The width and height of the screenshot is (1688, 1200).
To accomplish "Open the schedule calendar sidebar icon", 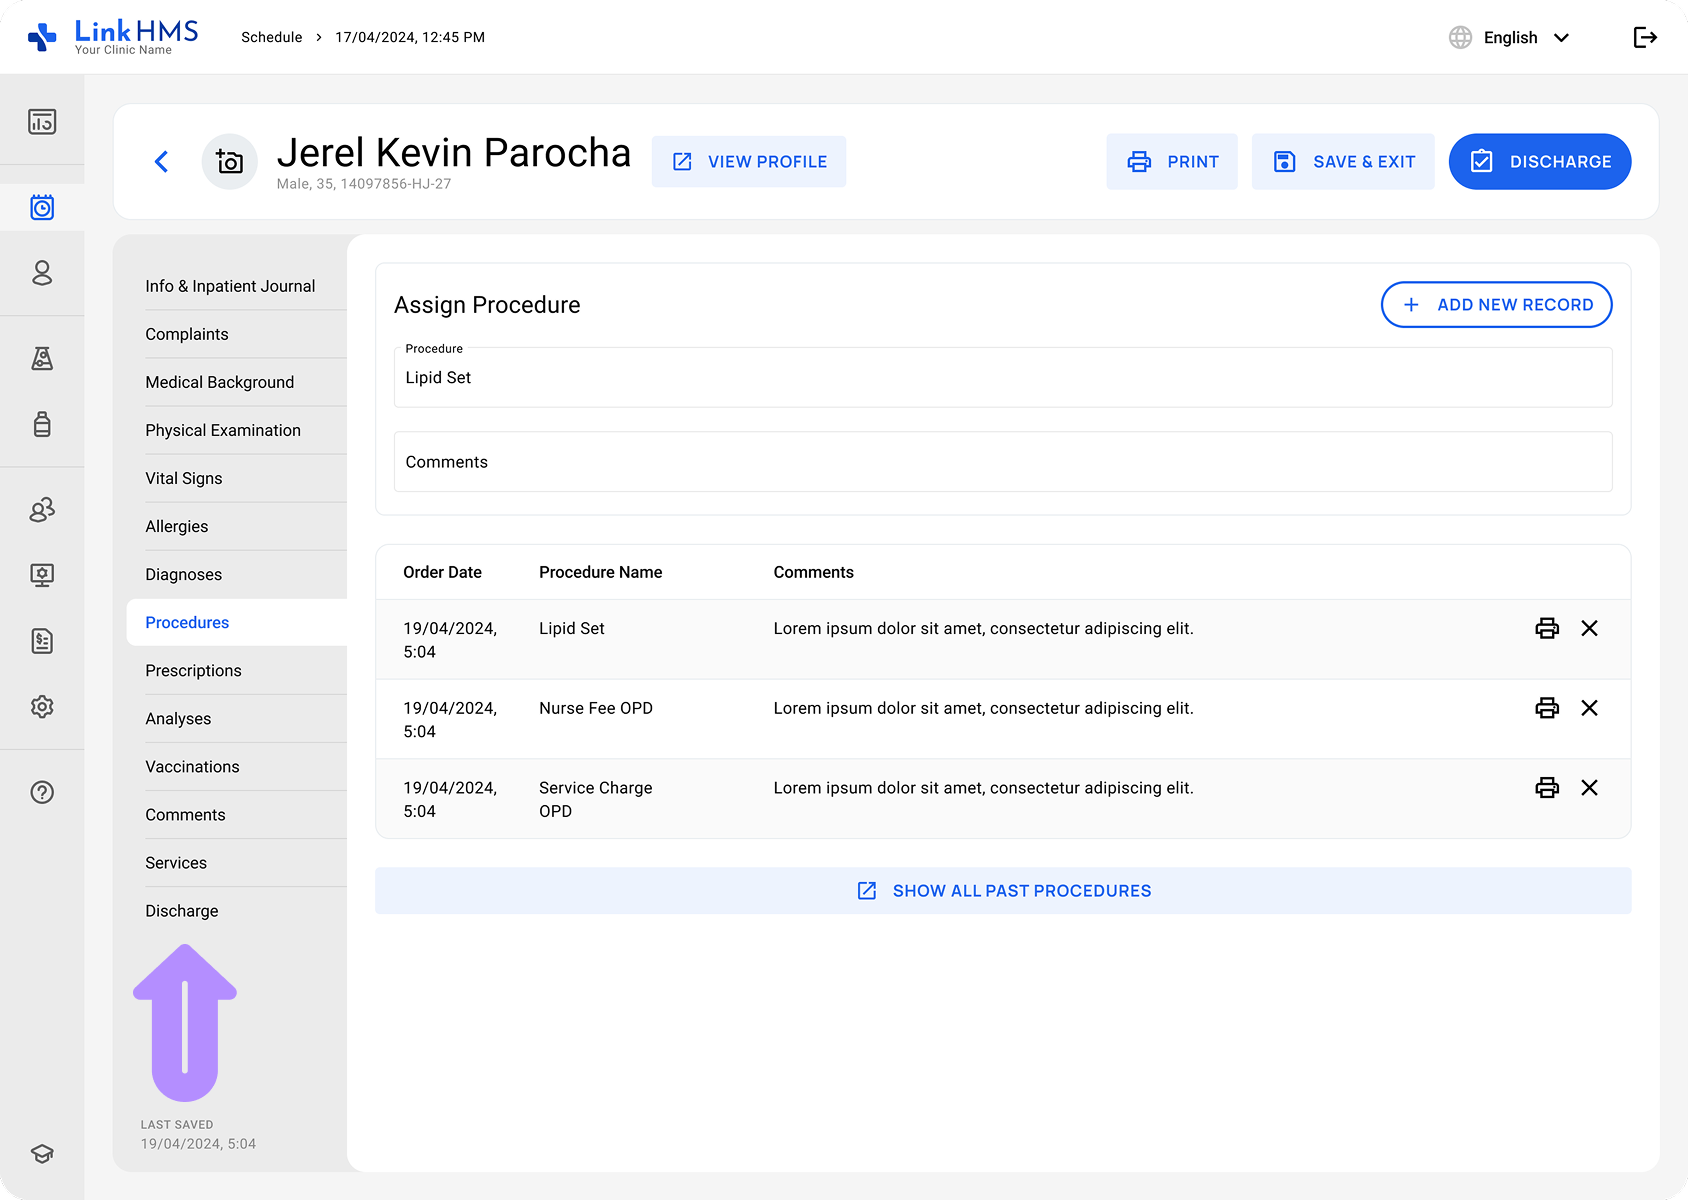I will click(x=42, y=208).
